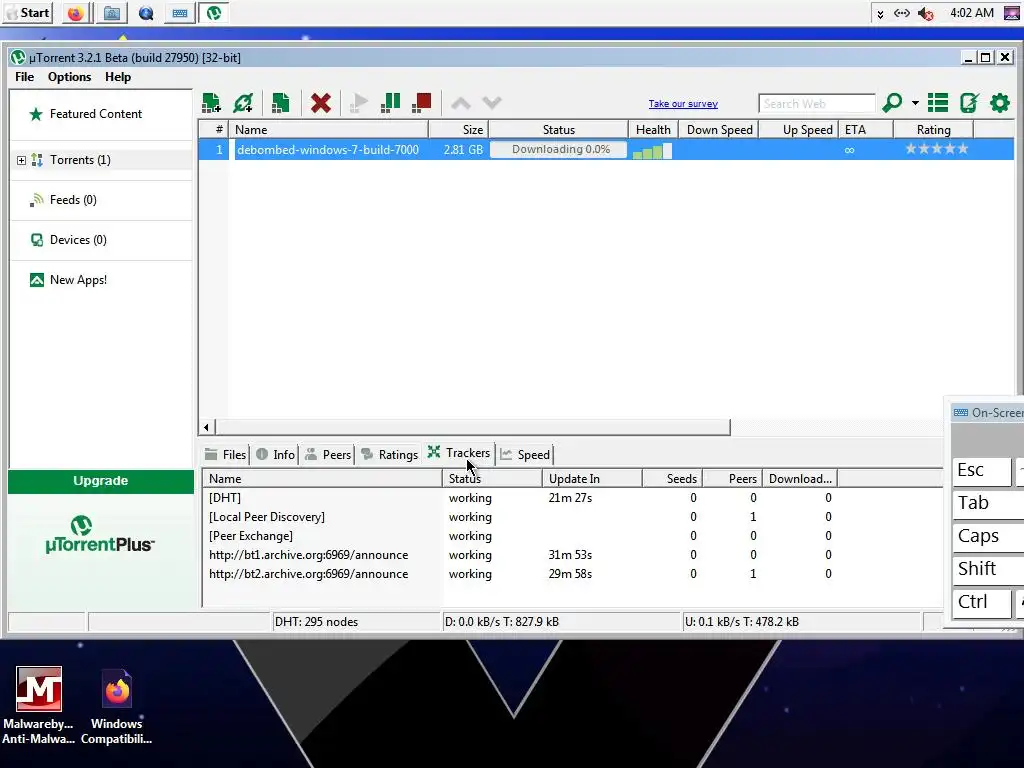Click the Take our survey link
Image resolution: width=1024 pixels, height=768 pixels.
683,103
